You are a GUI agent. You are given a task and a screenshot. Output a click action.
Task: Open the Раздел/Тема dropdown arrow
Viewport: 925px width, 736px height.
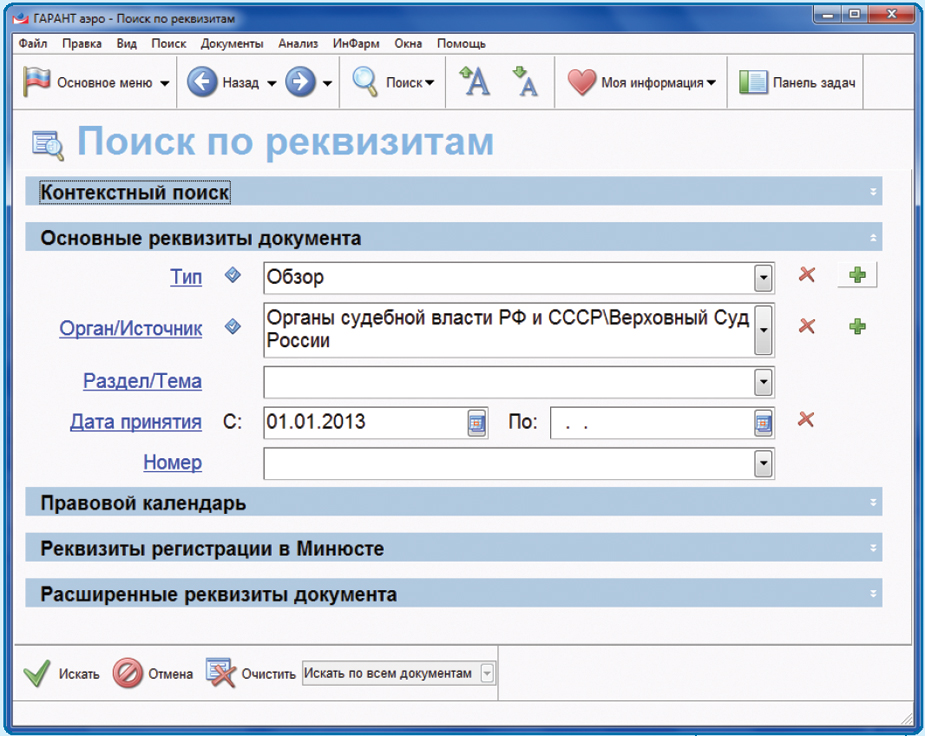click(763, 381)
